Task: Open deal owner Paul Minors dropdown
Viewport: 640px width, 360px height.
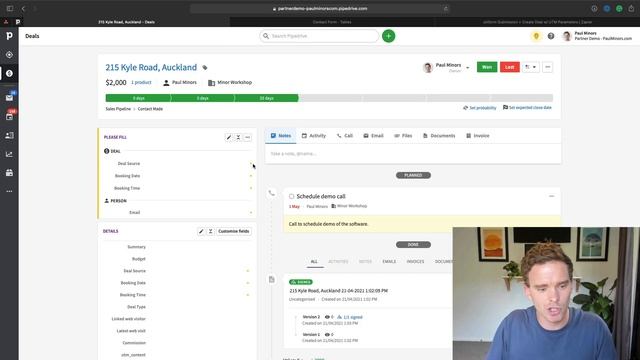Action: [x=467, y=68]
